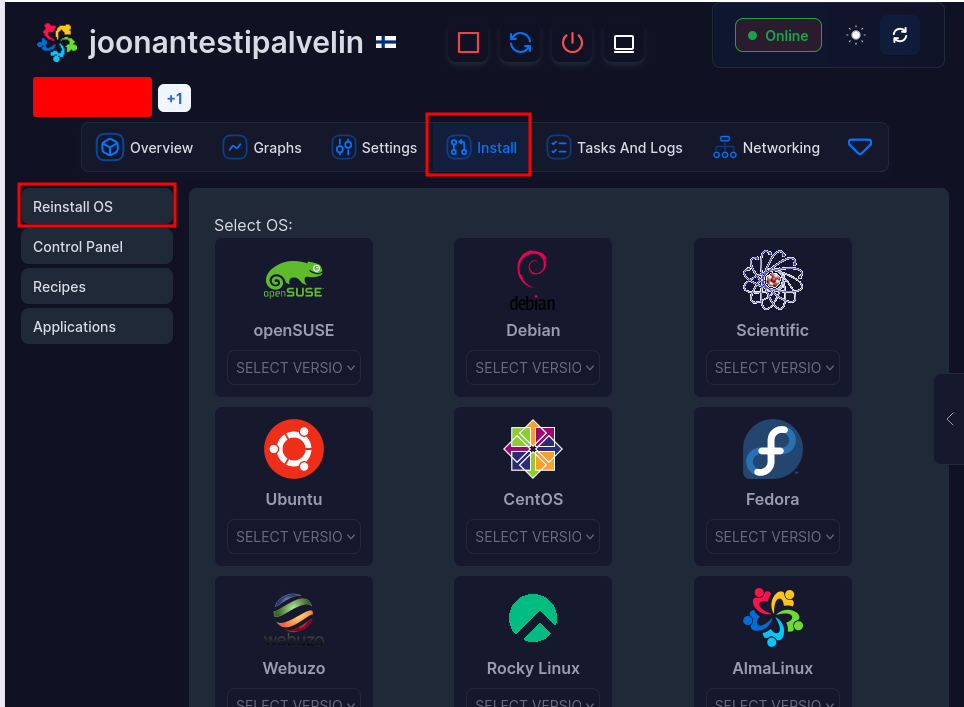Click the Overview cube icon

point(109,148)
